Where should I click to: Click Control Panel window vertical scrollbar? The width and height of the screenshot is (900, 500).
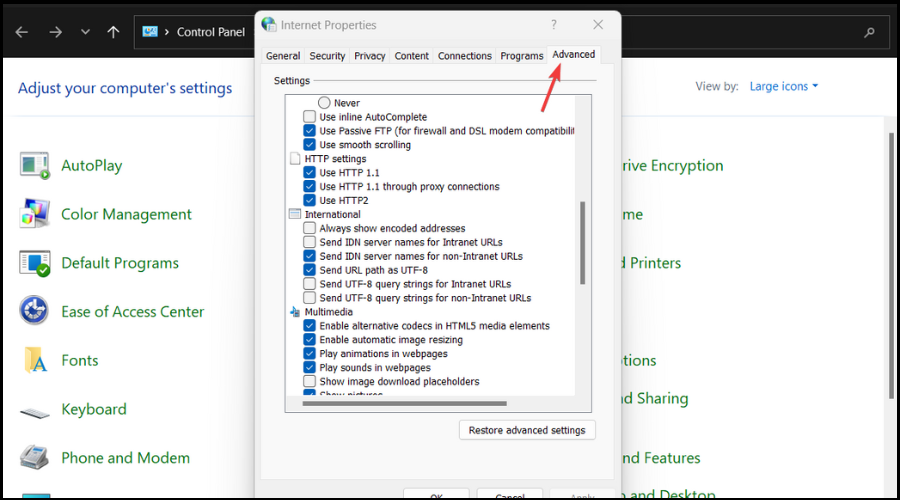click(x=891, y=265)
